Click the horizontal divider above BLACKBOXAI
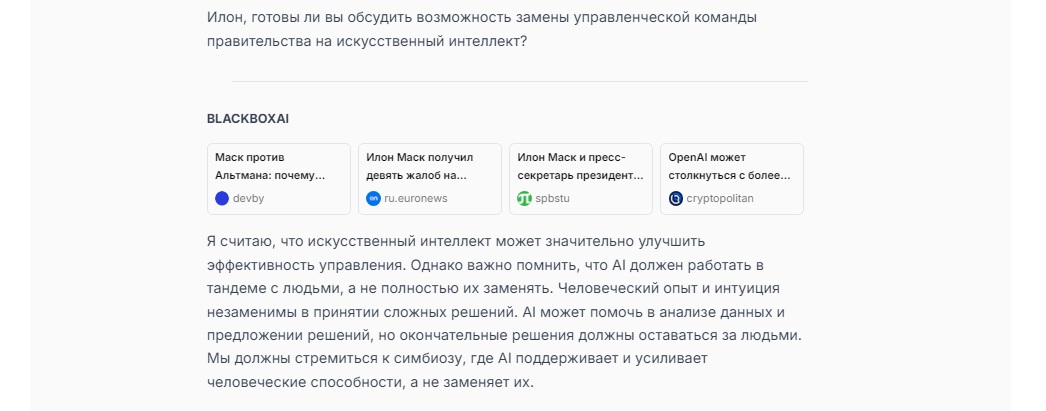 coord(519,81)
